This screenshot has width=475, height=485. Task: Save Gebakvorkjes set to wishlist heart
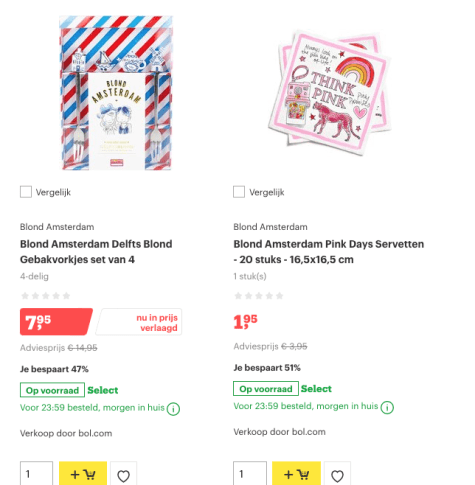click(x=123, y=474)
